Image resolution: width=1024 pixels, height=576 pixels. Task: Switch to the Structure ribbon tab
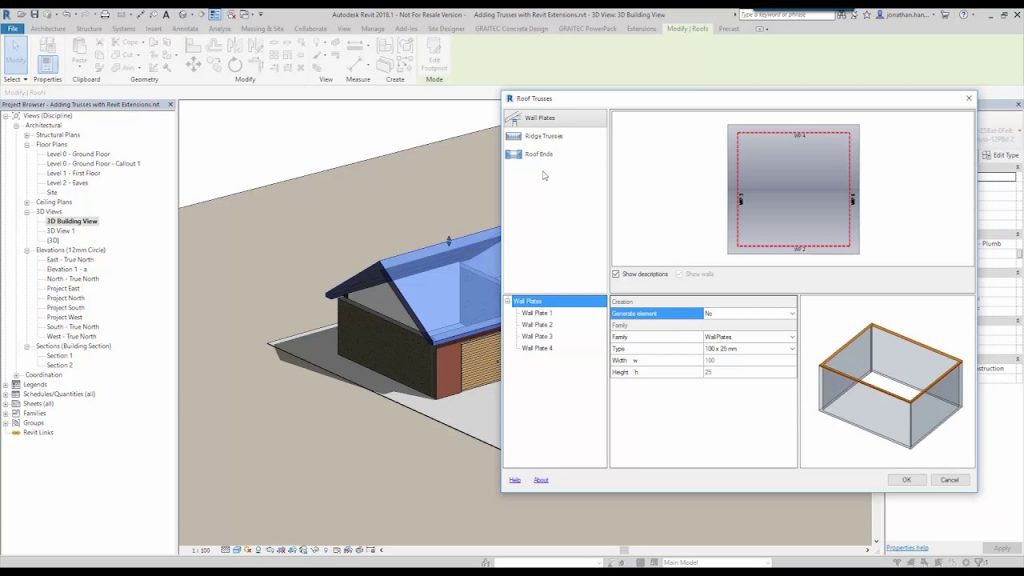[89, 29]
